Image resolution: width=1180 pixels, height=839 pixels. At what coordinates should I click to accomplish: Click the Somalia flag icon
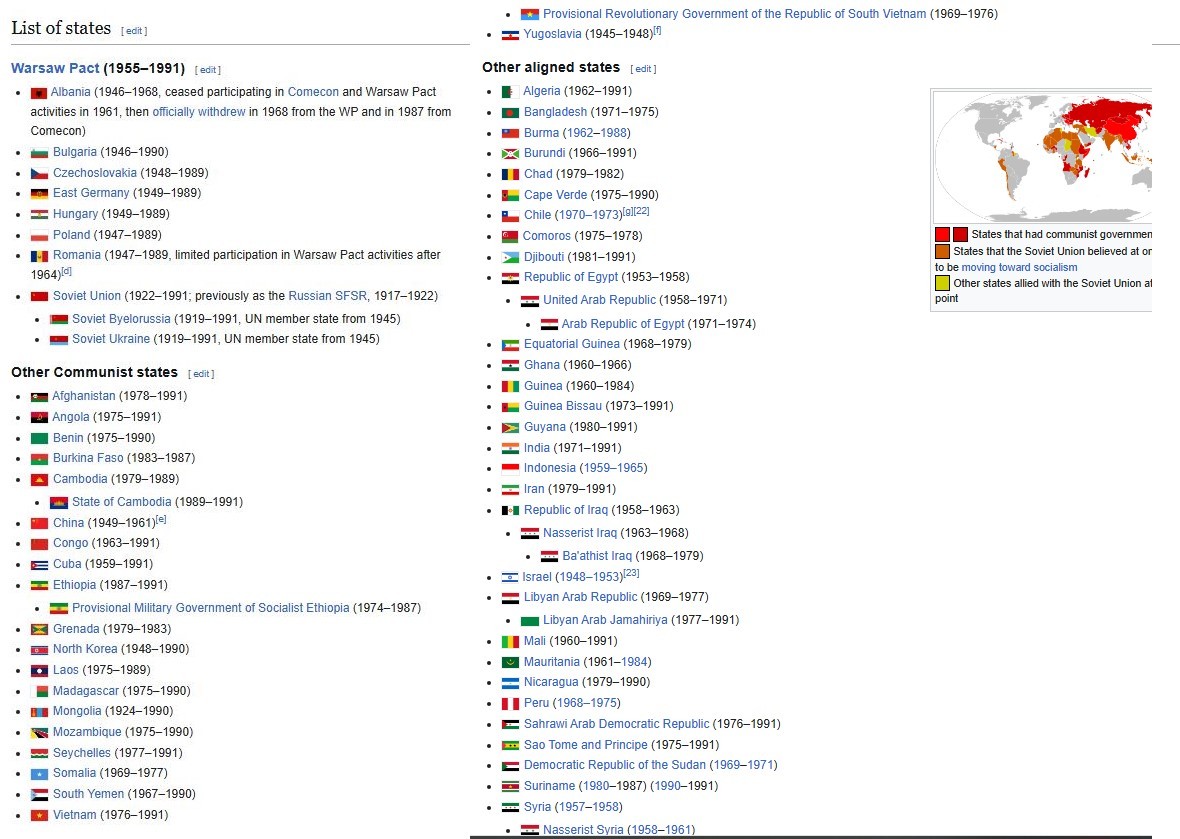coord(39,774)
